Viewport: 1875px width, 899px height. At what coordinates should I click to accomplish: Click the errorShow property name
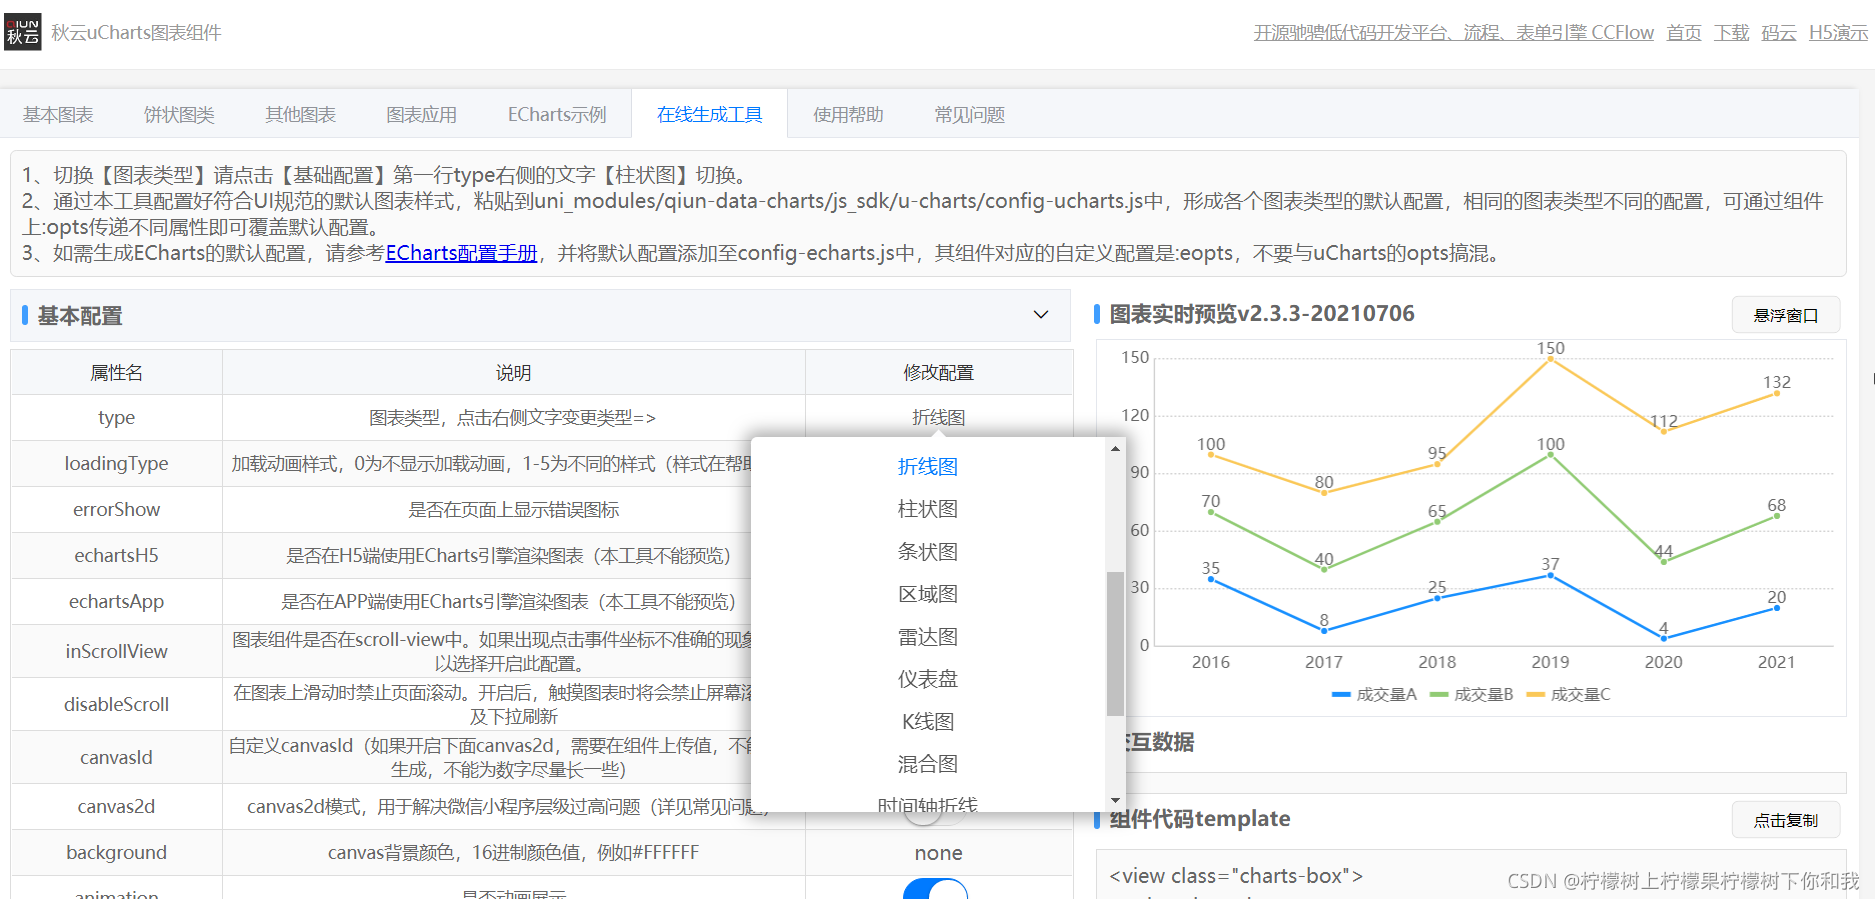116,510
